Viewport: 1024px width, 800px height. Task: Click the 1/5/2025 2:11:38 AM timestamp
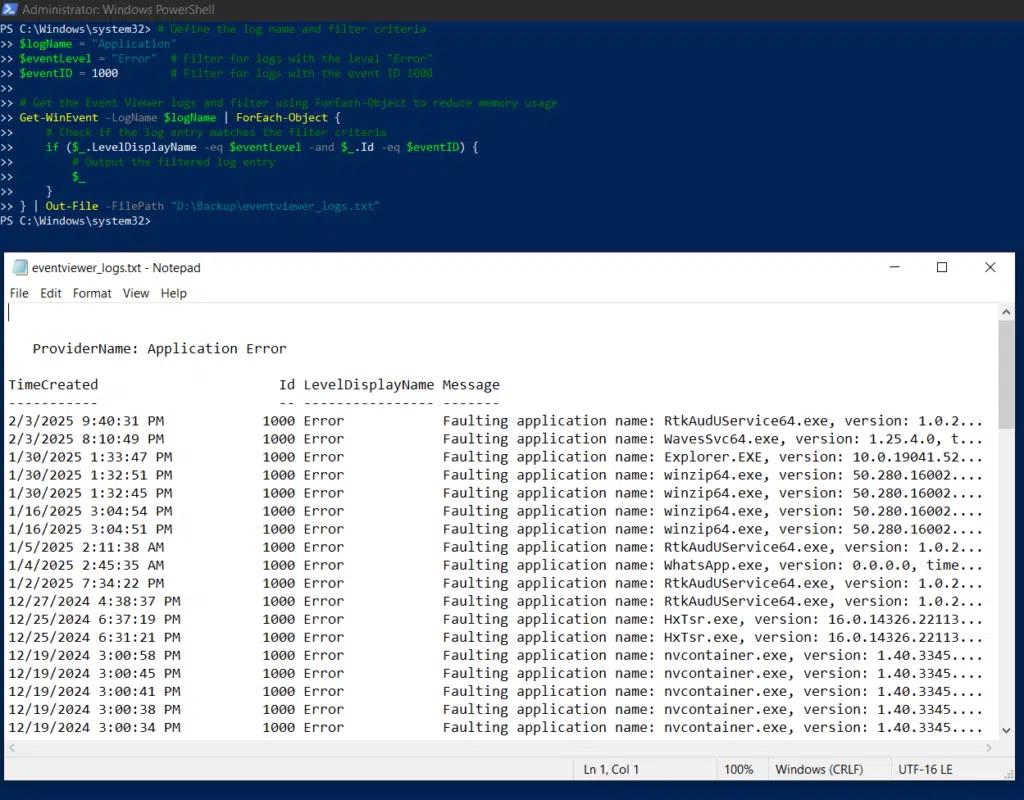86,547
